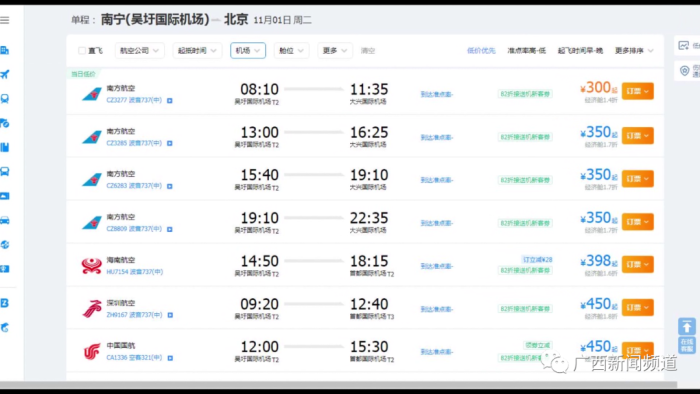700x394 pixels.
Task: Open the price-trend chart icon at right
Action: (x=683, y=46)
